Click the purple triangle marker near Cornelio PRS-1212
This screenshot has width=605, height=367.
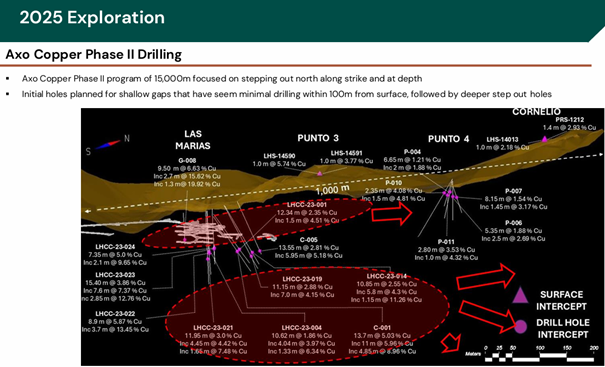pos(544,139)
